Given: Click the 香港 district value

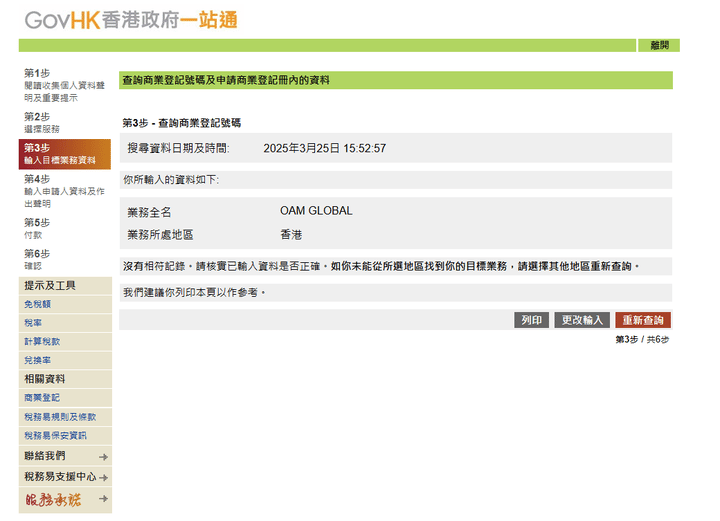Looking at the screenshot, I should [x=291, y=235].
